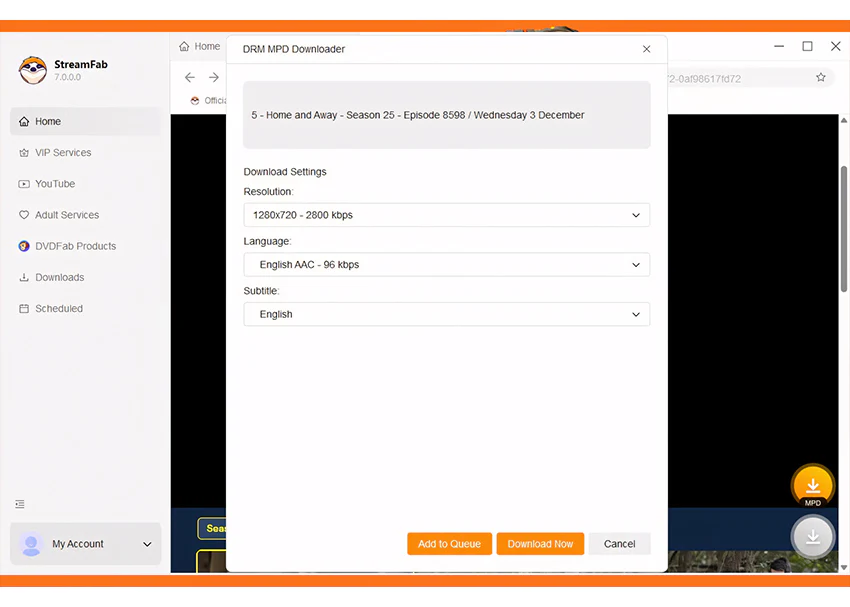850x607 pixels.
Task: Go back with the browser back arrow
Action: coord(190,78)
